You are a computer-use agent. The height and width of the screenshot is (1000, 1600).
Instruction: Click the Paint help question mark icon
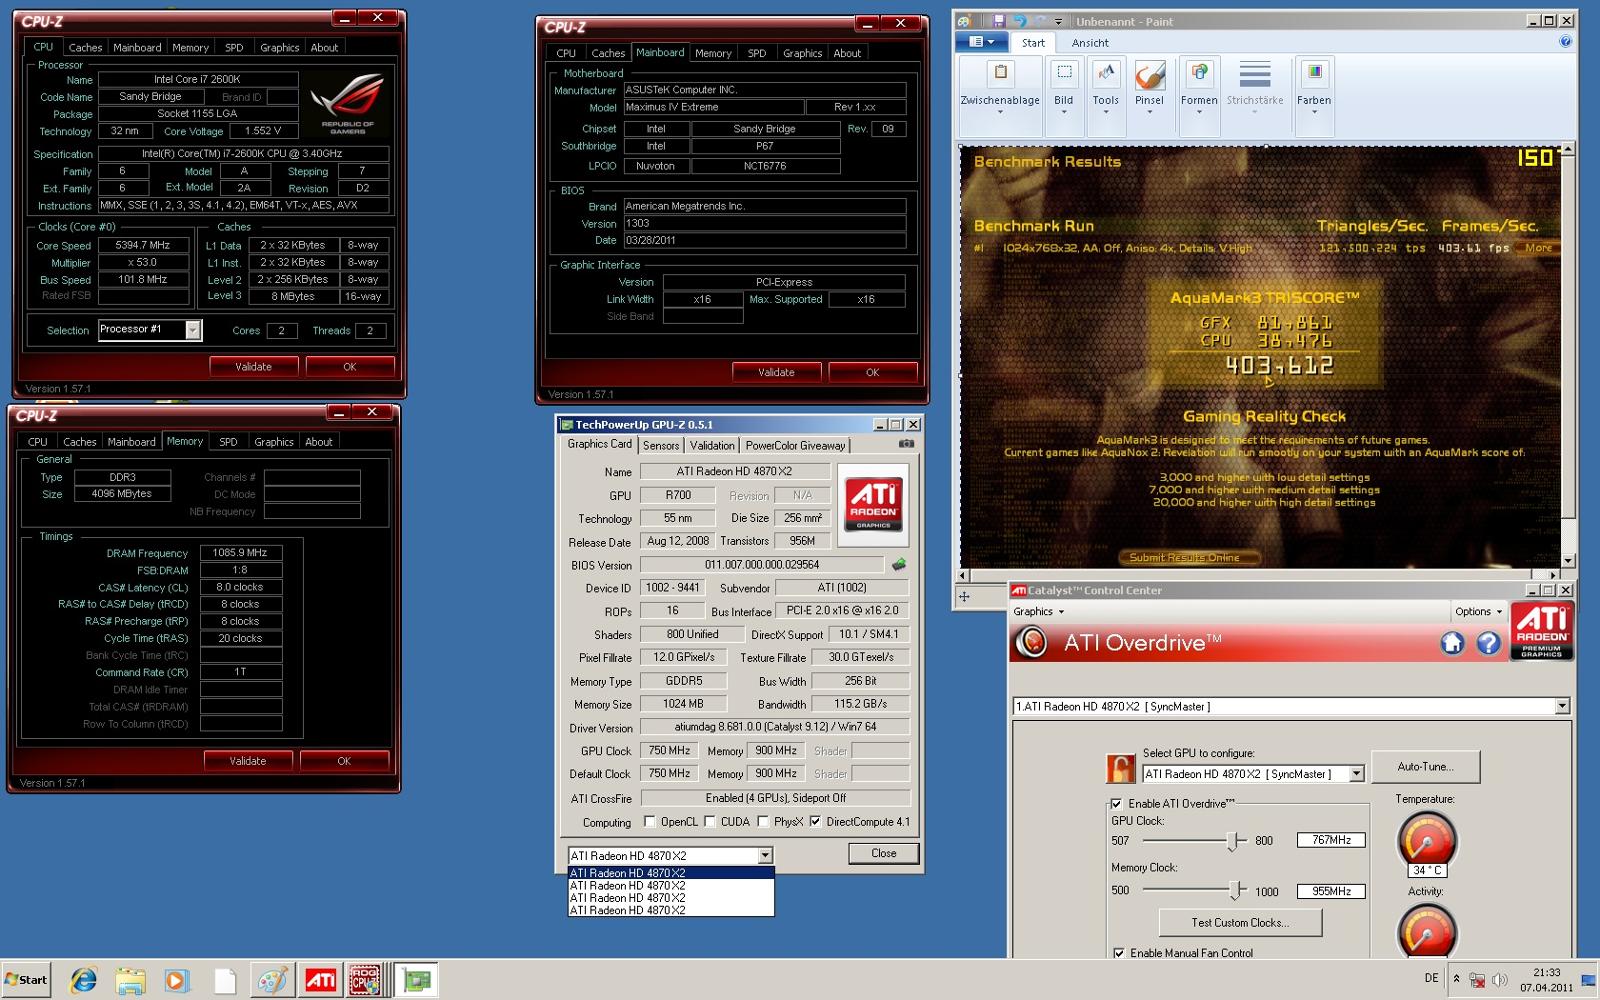pos(1565,42)
